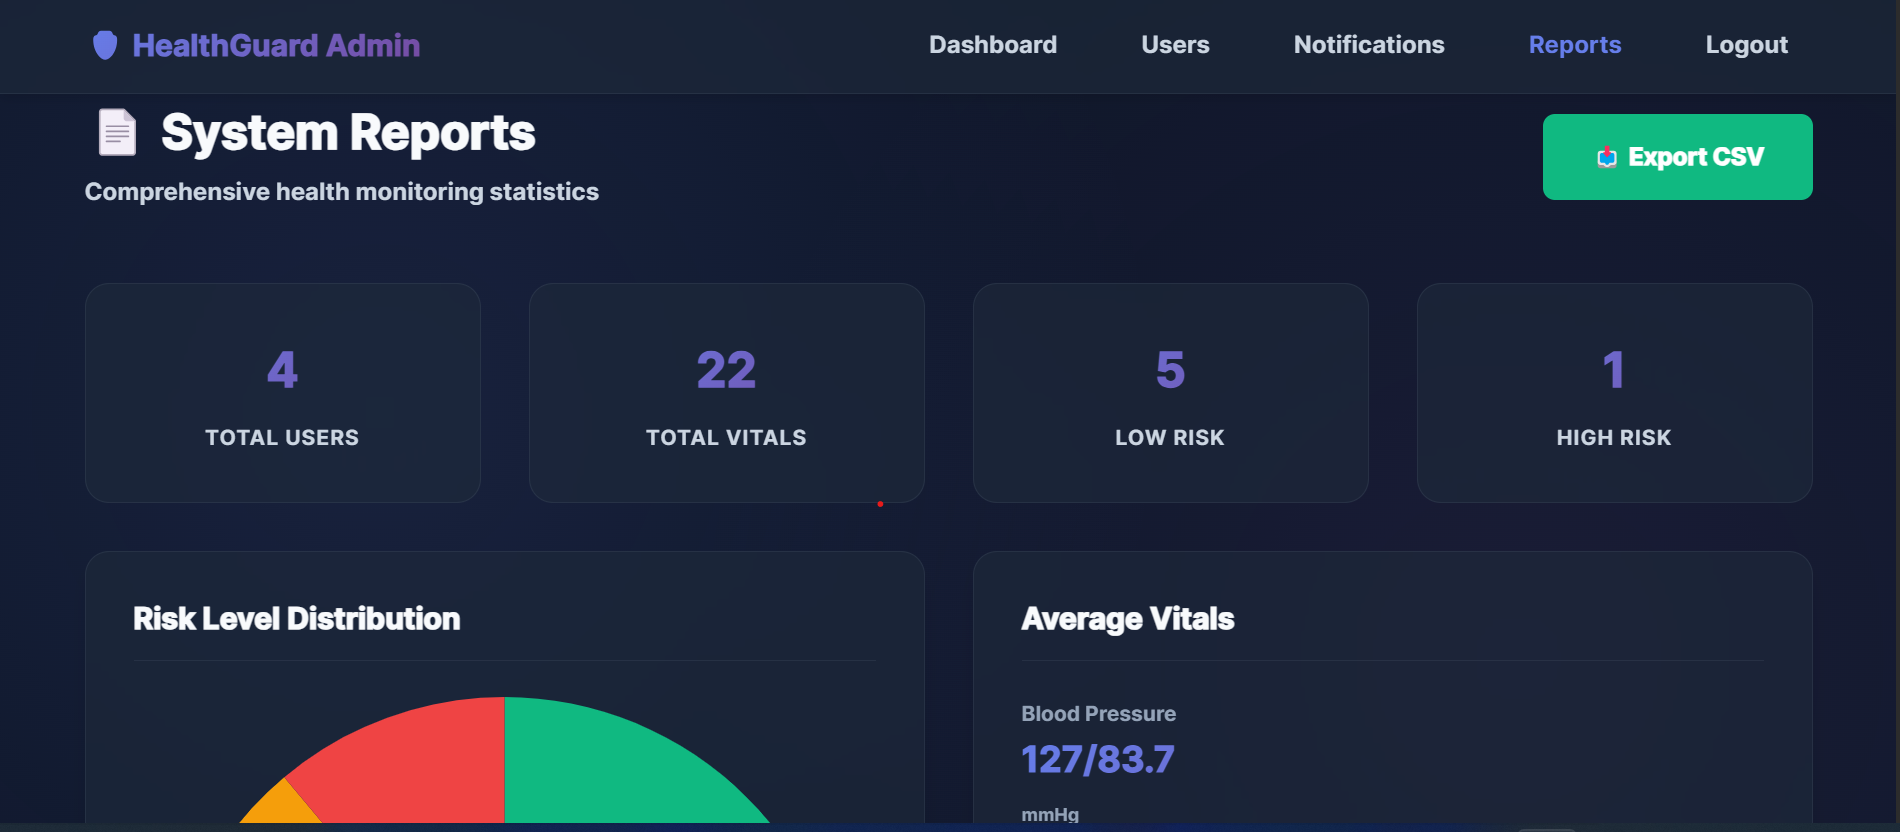Viewport: 1900px width, 832px height.
Task: Click 'Comprehensive health monitoring statistics' subtitle
Action: click(x=342, y=192)
